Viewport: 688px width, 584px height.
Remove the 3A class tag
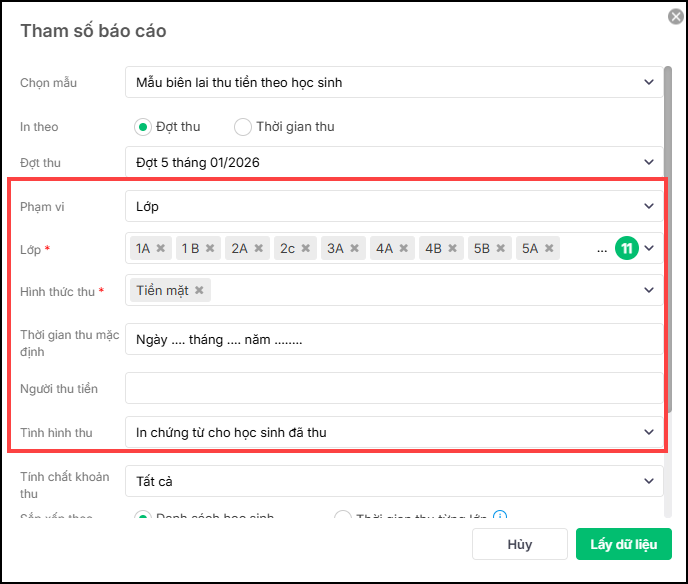coord(354,248)
